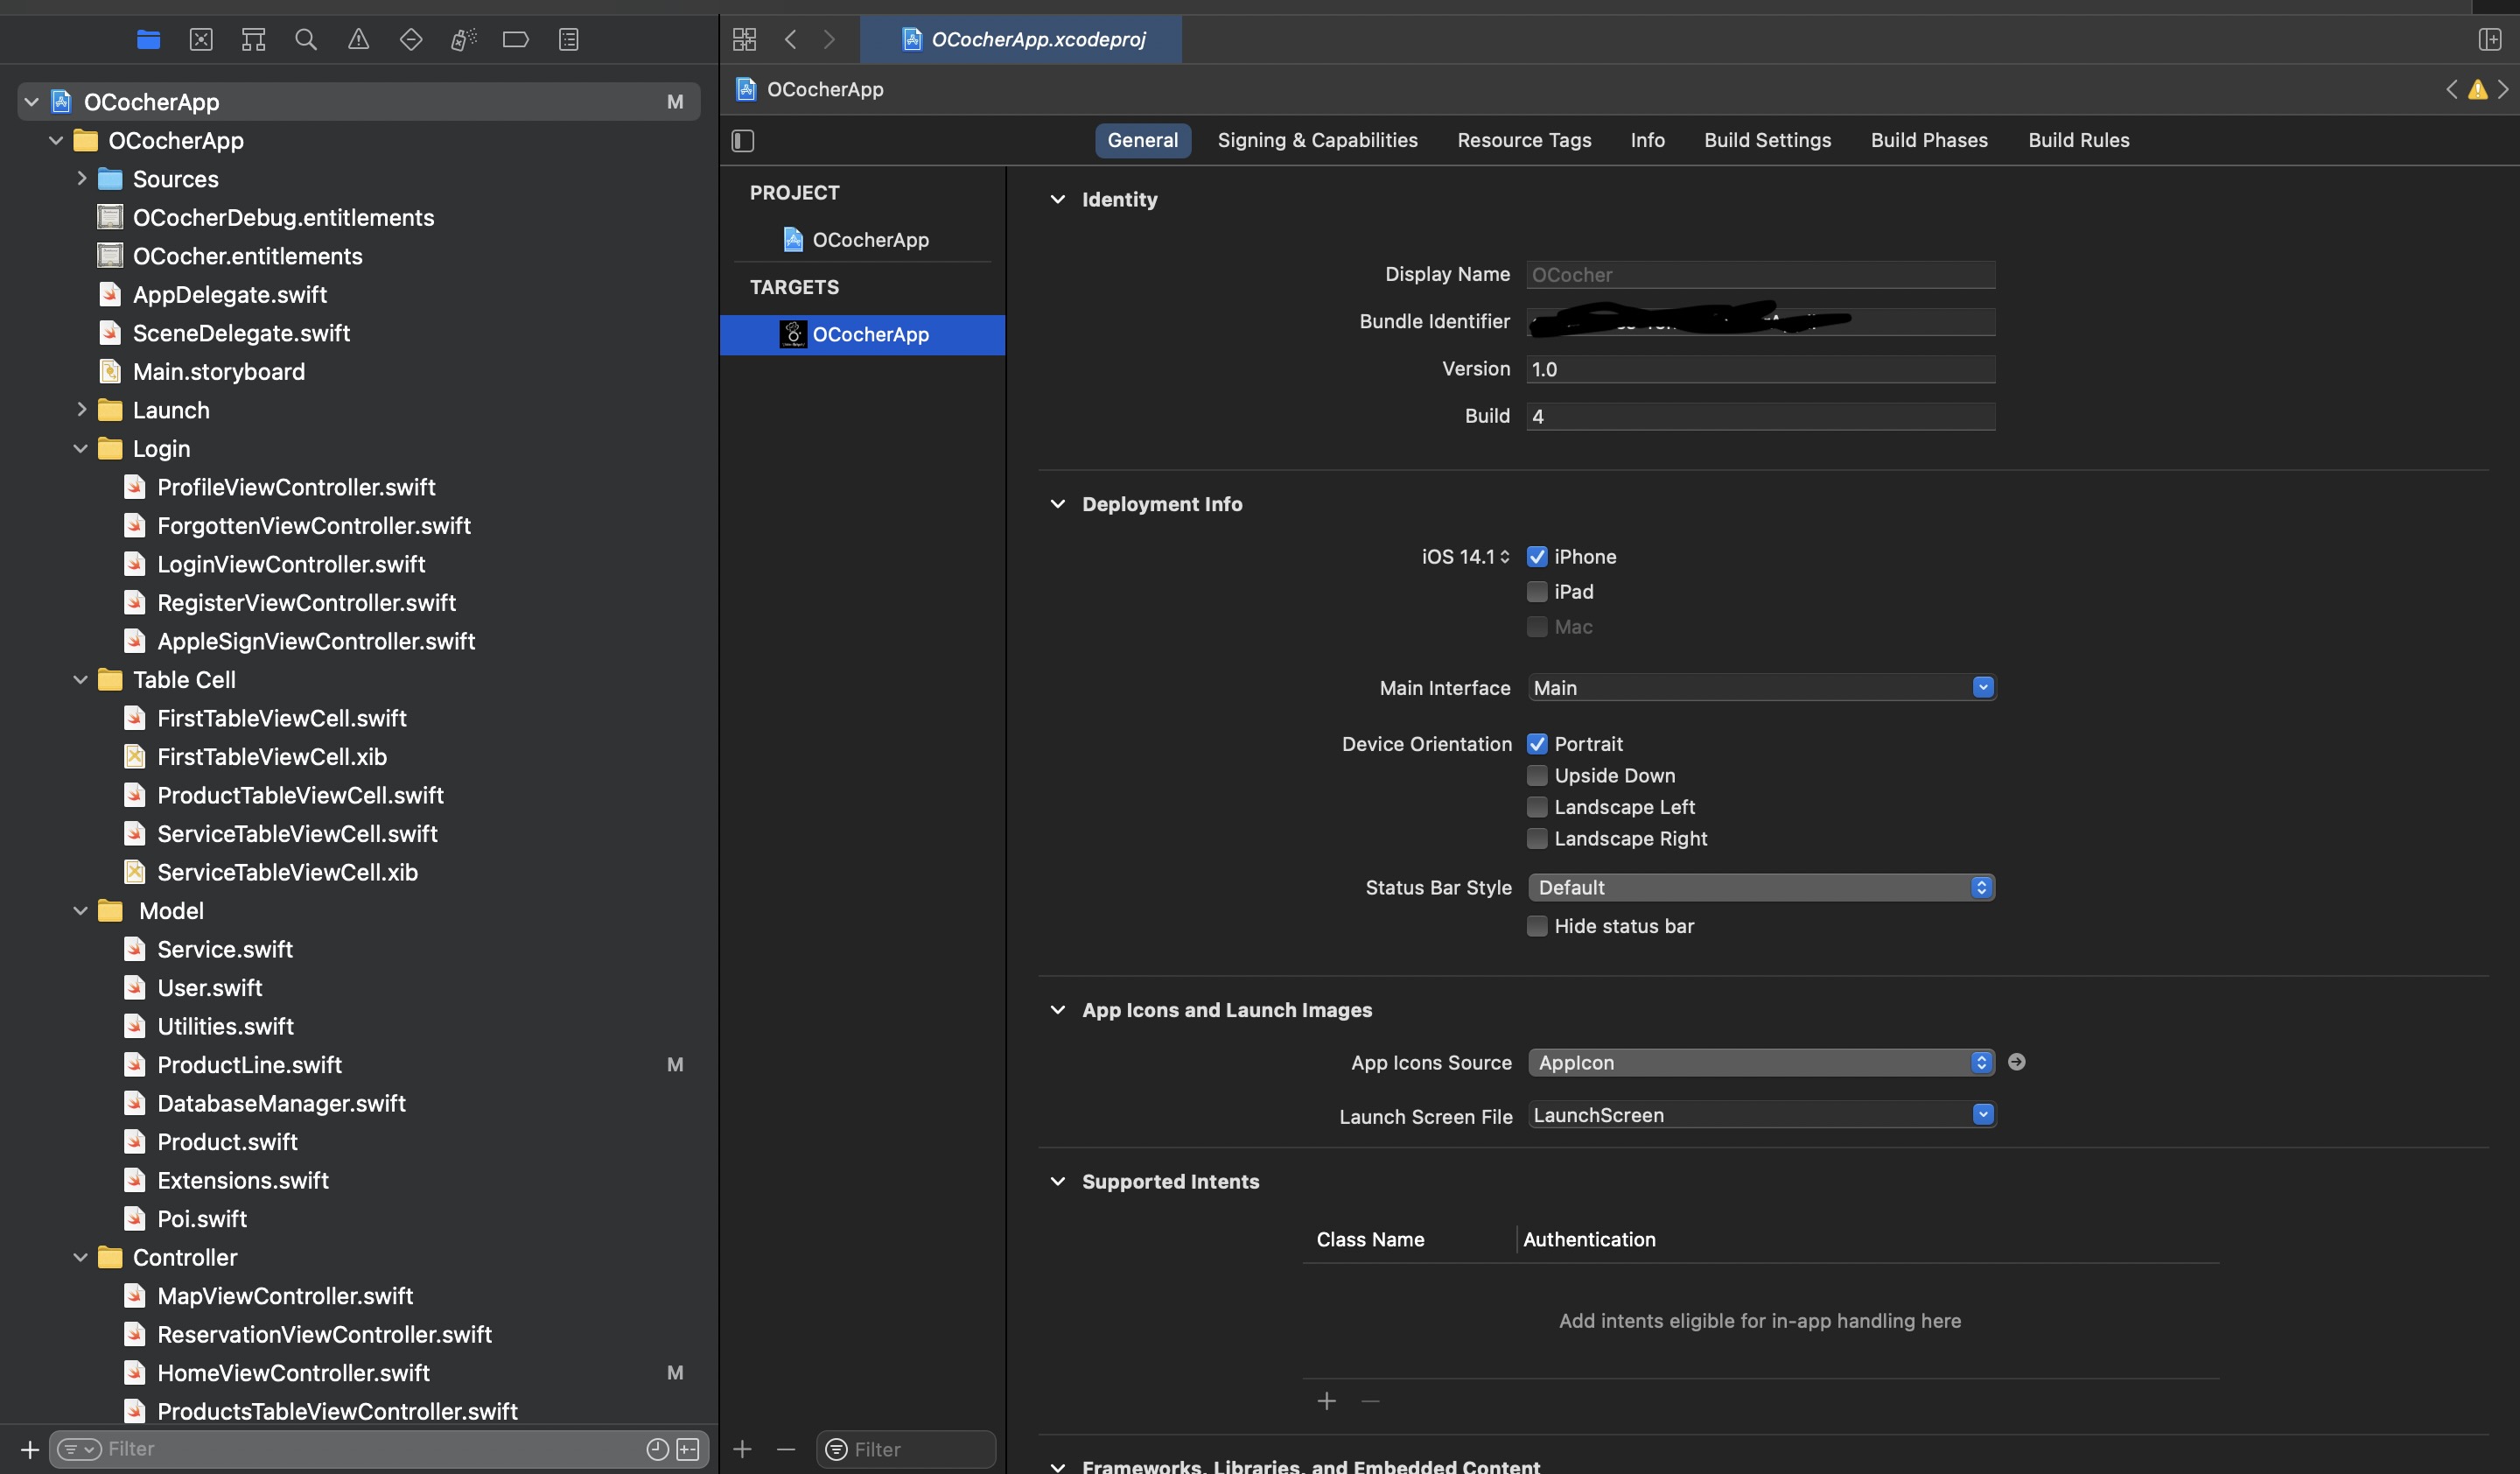This screenshot has width=2520, height=1474.
Task: Open the Find navigator magnifier icon
Action: [x=306, y=39]
